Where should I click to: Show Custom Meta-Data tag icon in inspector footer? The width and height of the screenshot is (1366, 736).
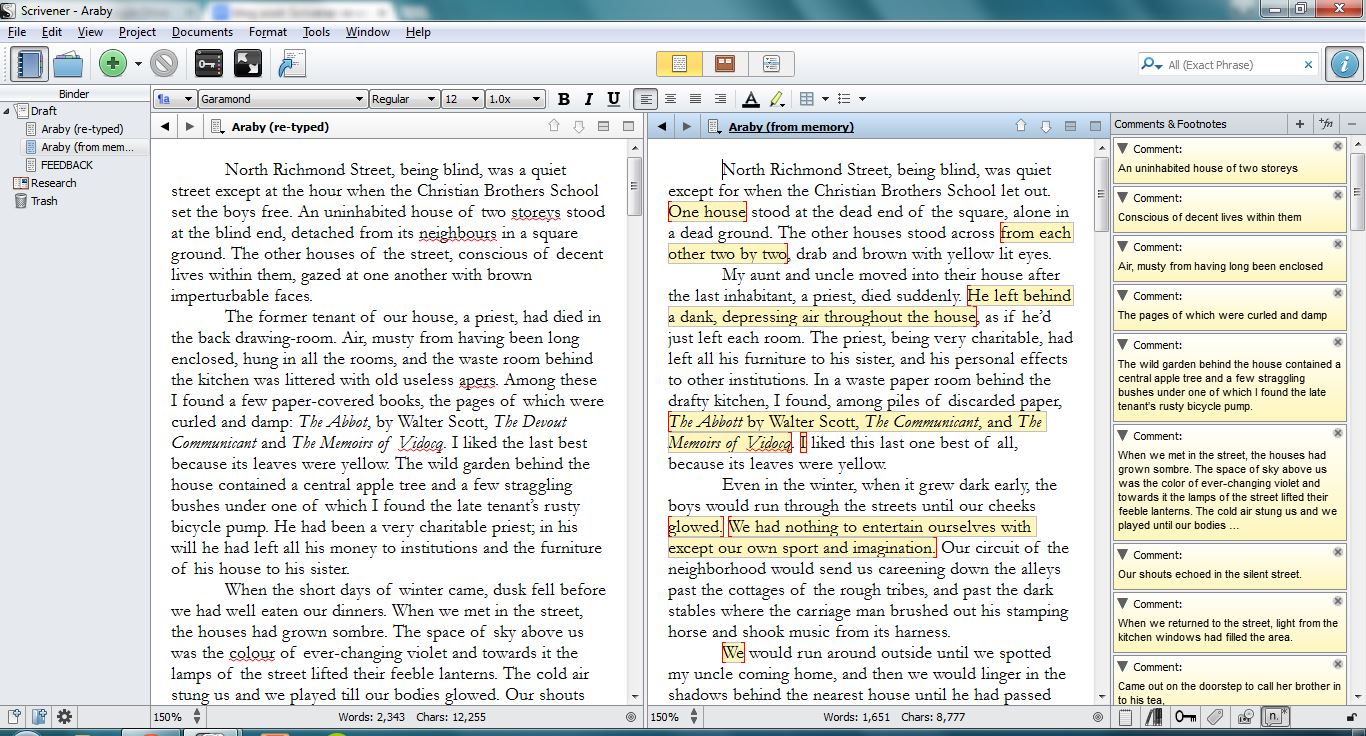tap(1216, 717)
